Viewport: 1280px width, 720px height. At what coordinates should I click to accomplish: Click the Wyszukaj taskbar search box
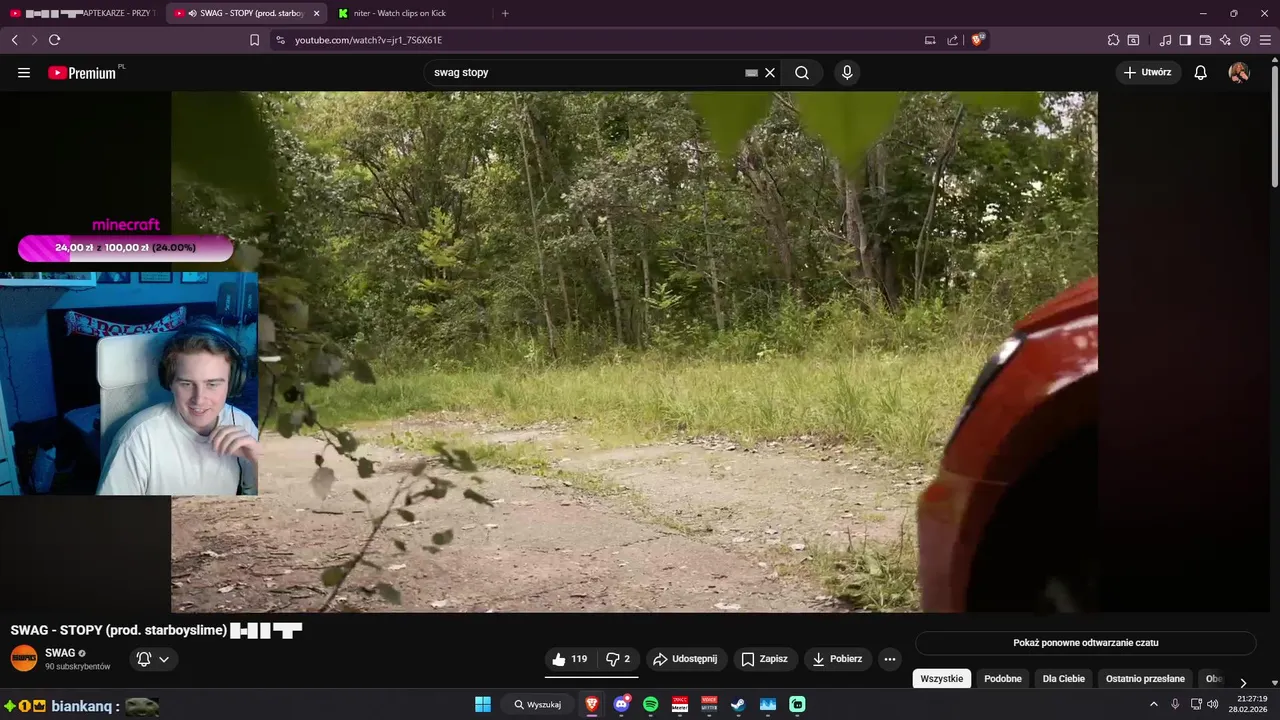(x=537, y=704)
